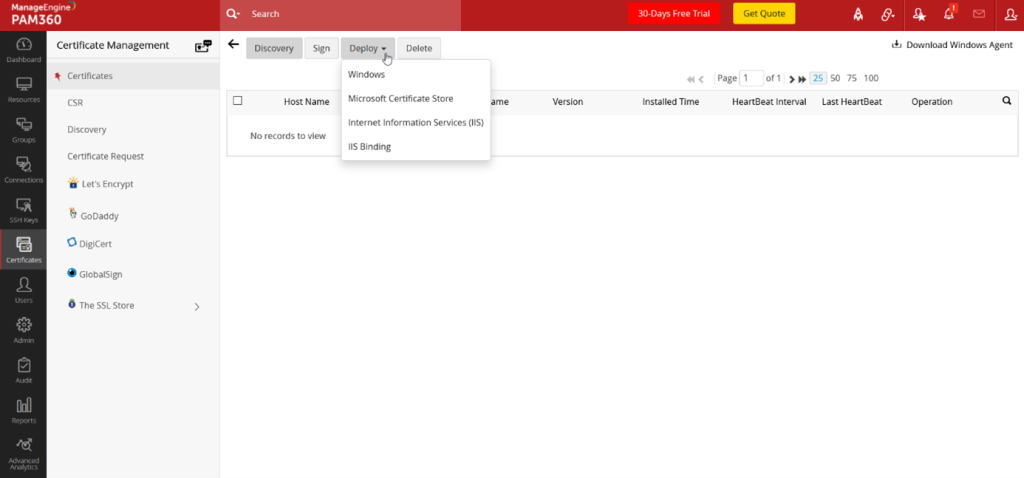Expand the Deploy dropdown button
1024x478 pixels.
coord(368,48)
